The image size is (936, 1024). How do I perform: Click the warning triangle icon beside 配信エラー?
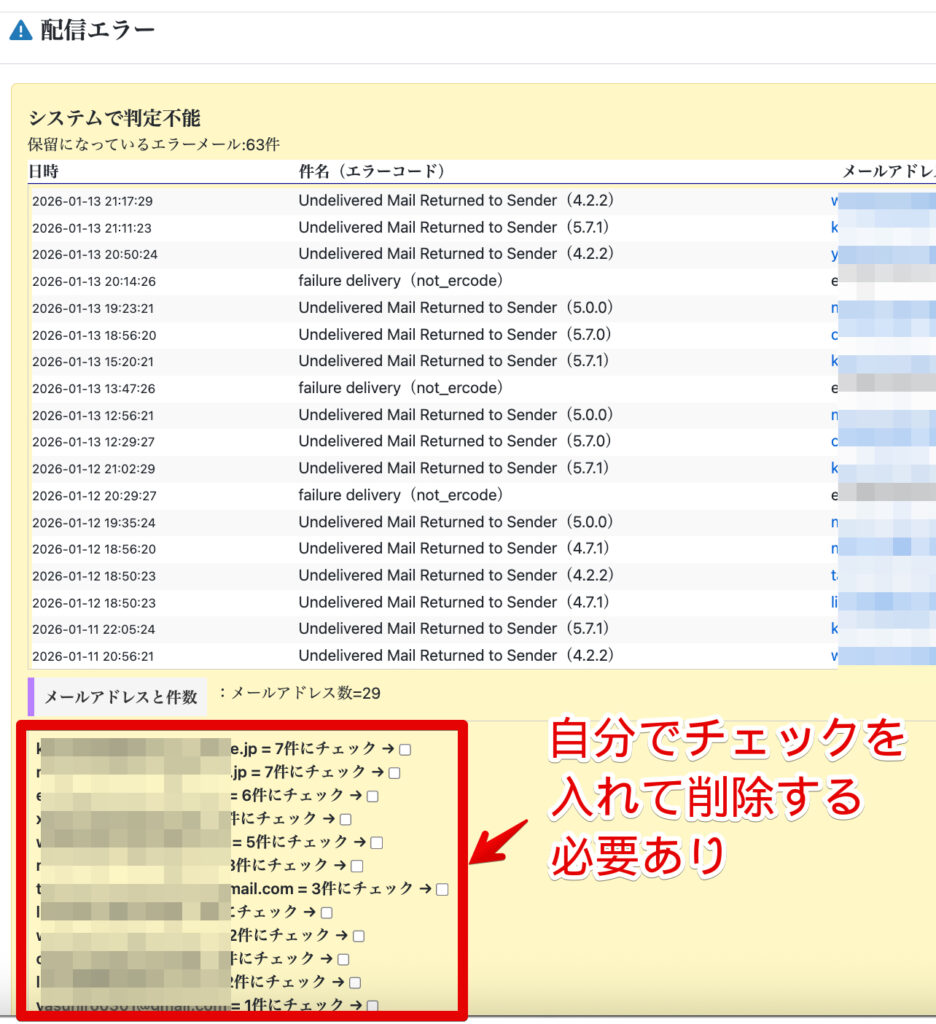point(21,31)
